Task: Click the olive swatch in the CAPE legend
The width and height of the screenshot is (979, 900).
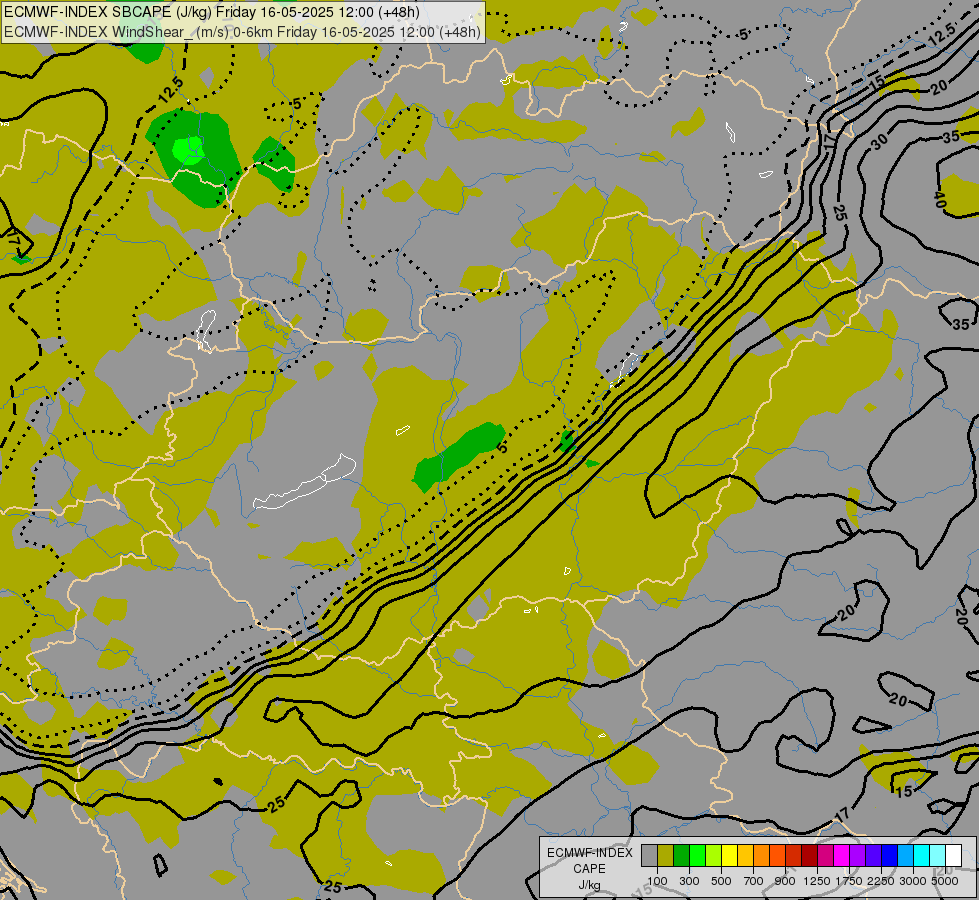Action: click(666, 855)
